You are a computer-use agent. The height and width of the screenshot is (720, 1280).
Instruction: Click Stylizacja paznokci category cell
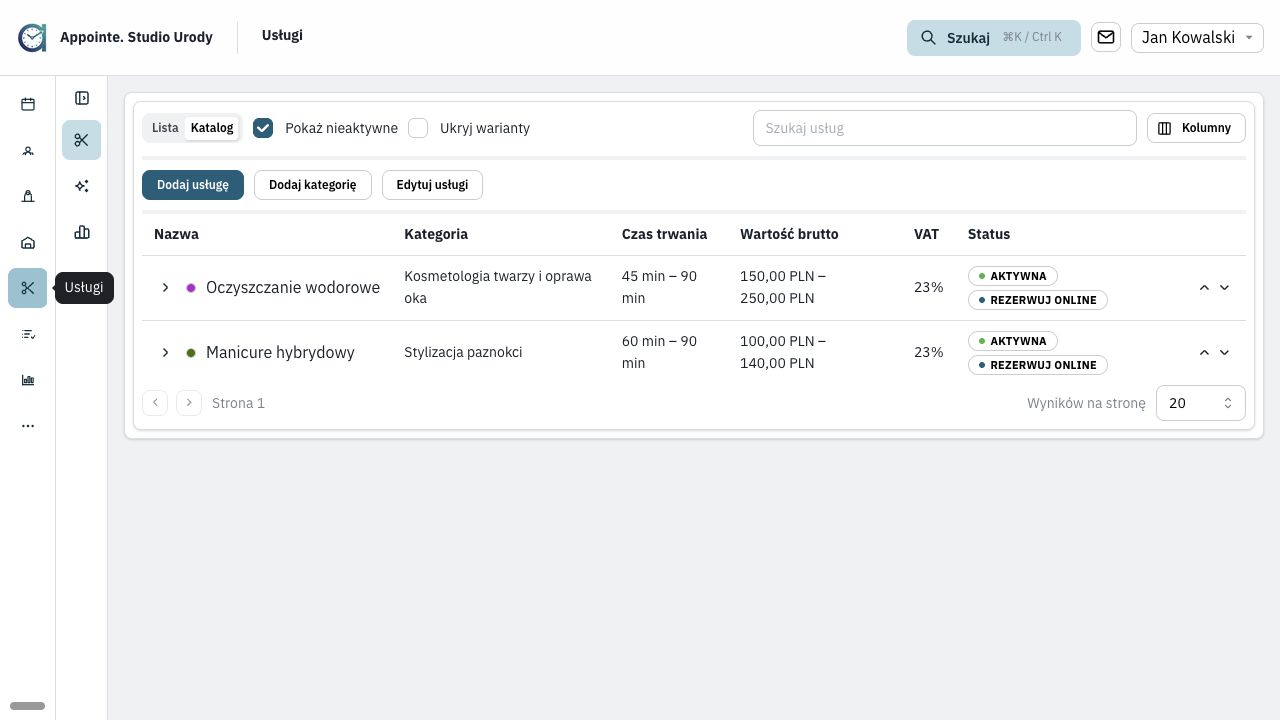(463, 352)
